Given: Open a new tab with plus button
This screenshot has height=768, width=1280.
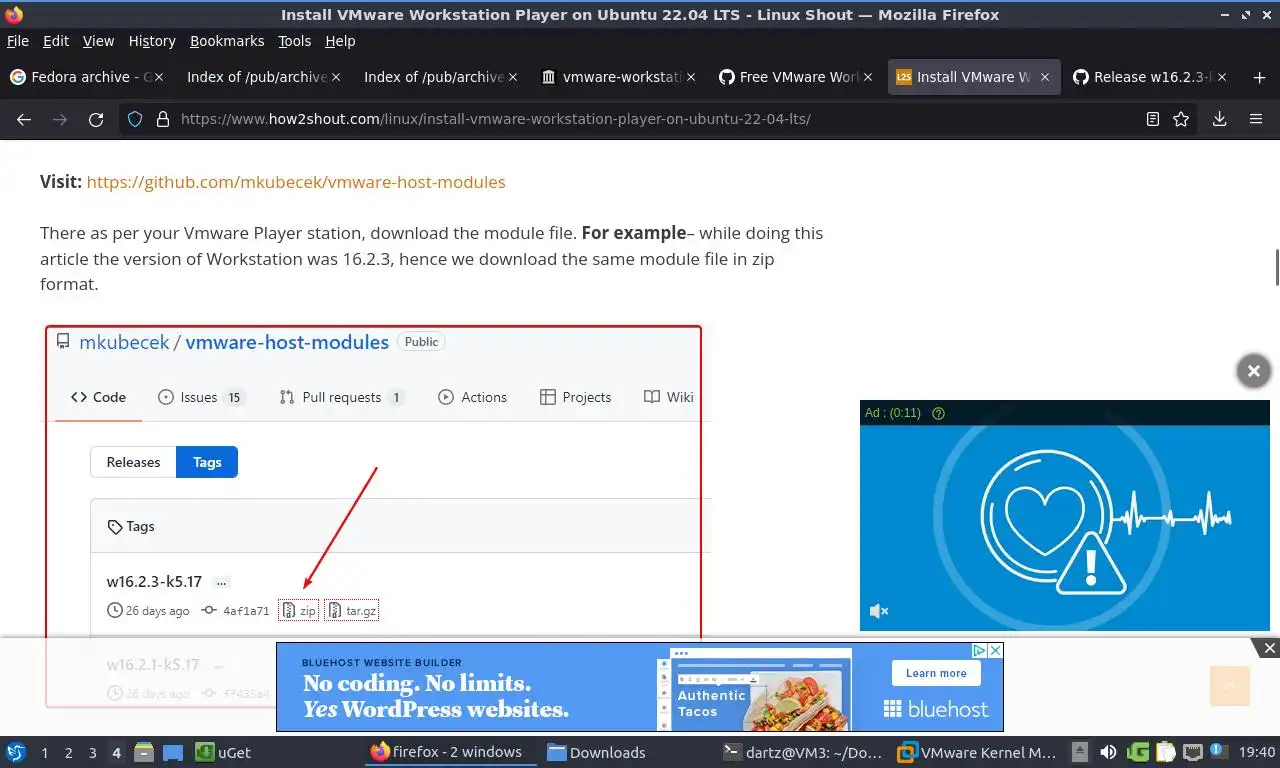Looking at the screenshot, I should click(x=1259, y=77).
